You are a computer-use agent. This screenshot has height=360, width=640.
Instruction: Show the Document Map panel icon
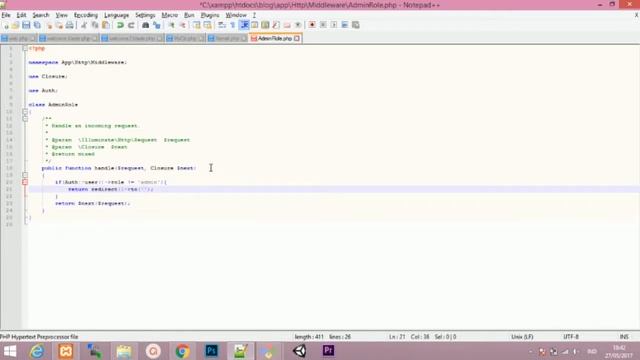265,25
